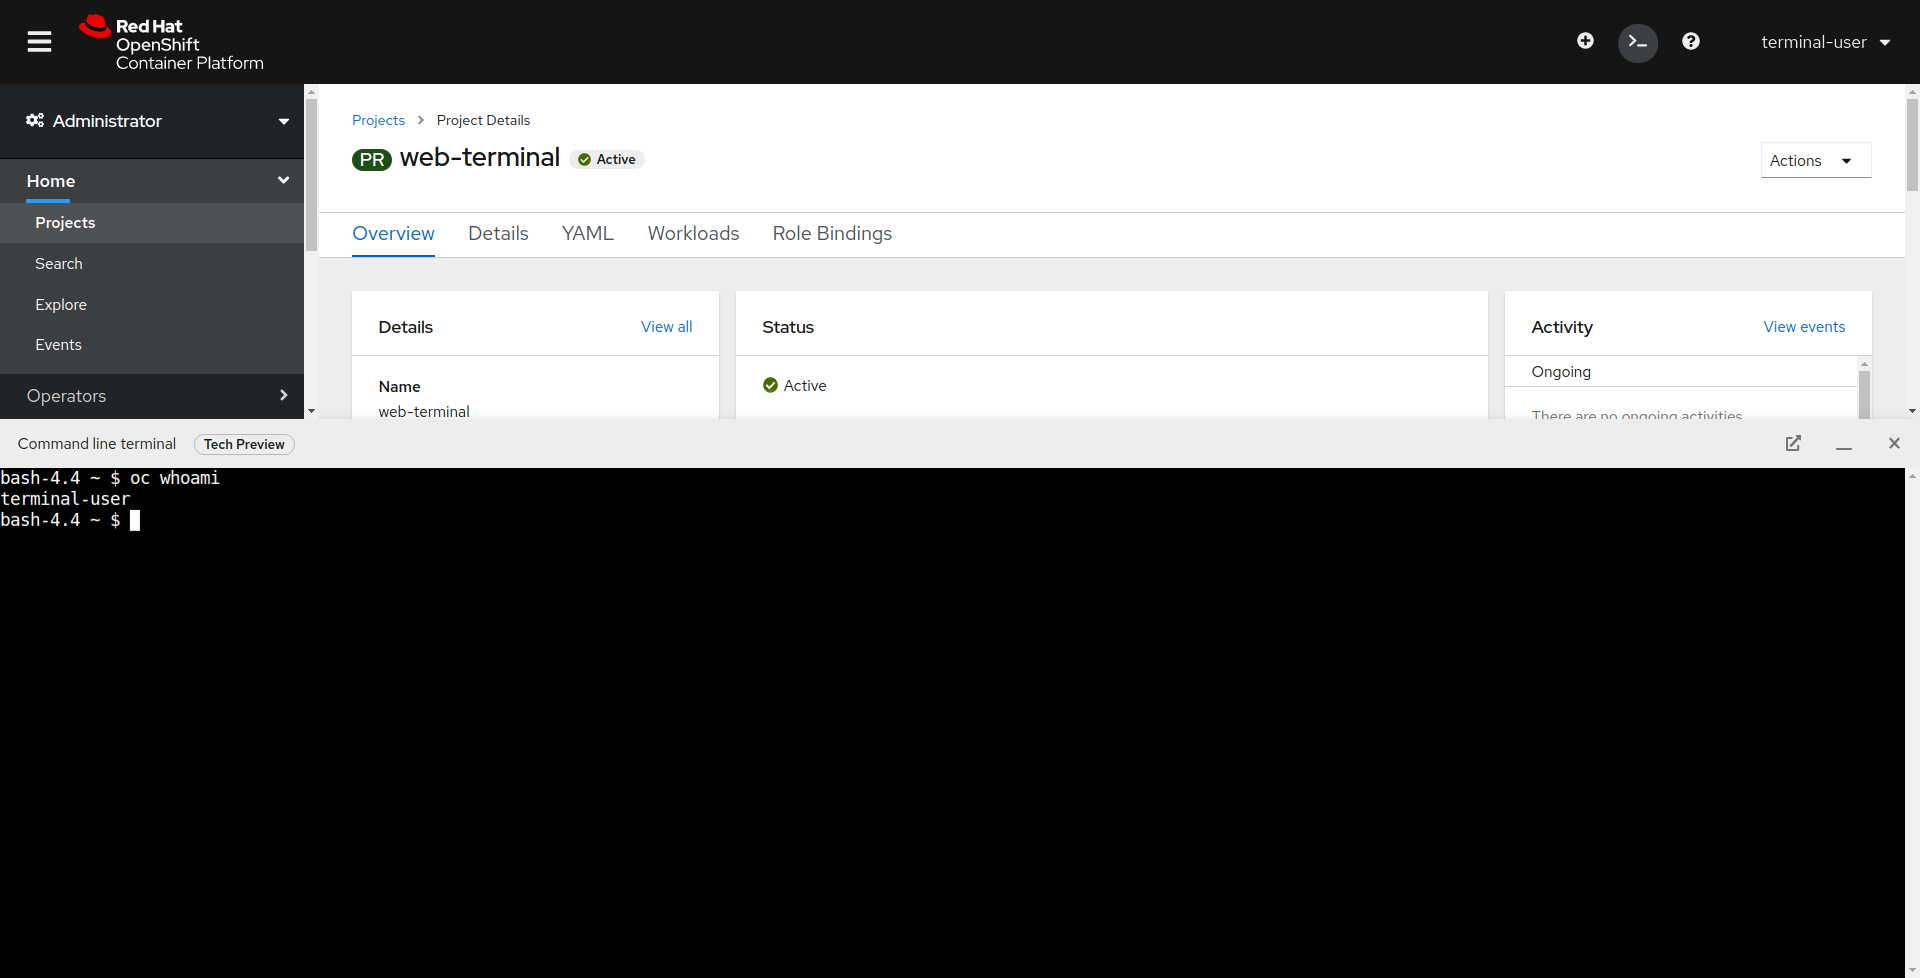The image size is (1920, 978).
Task: Open terminal in new window icon
Action: (x=1793, y=443)
